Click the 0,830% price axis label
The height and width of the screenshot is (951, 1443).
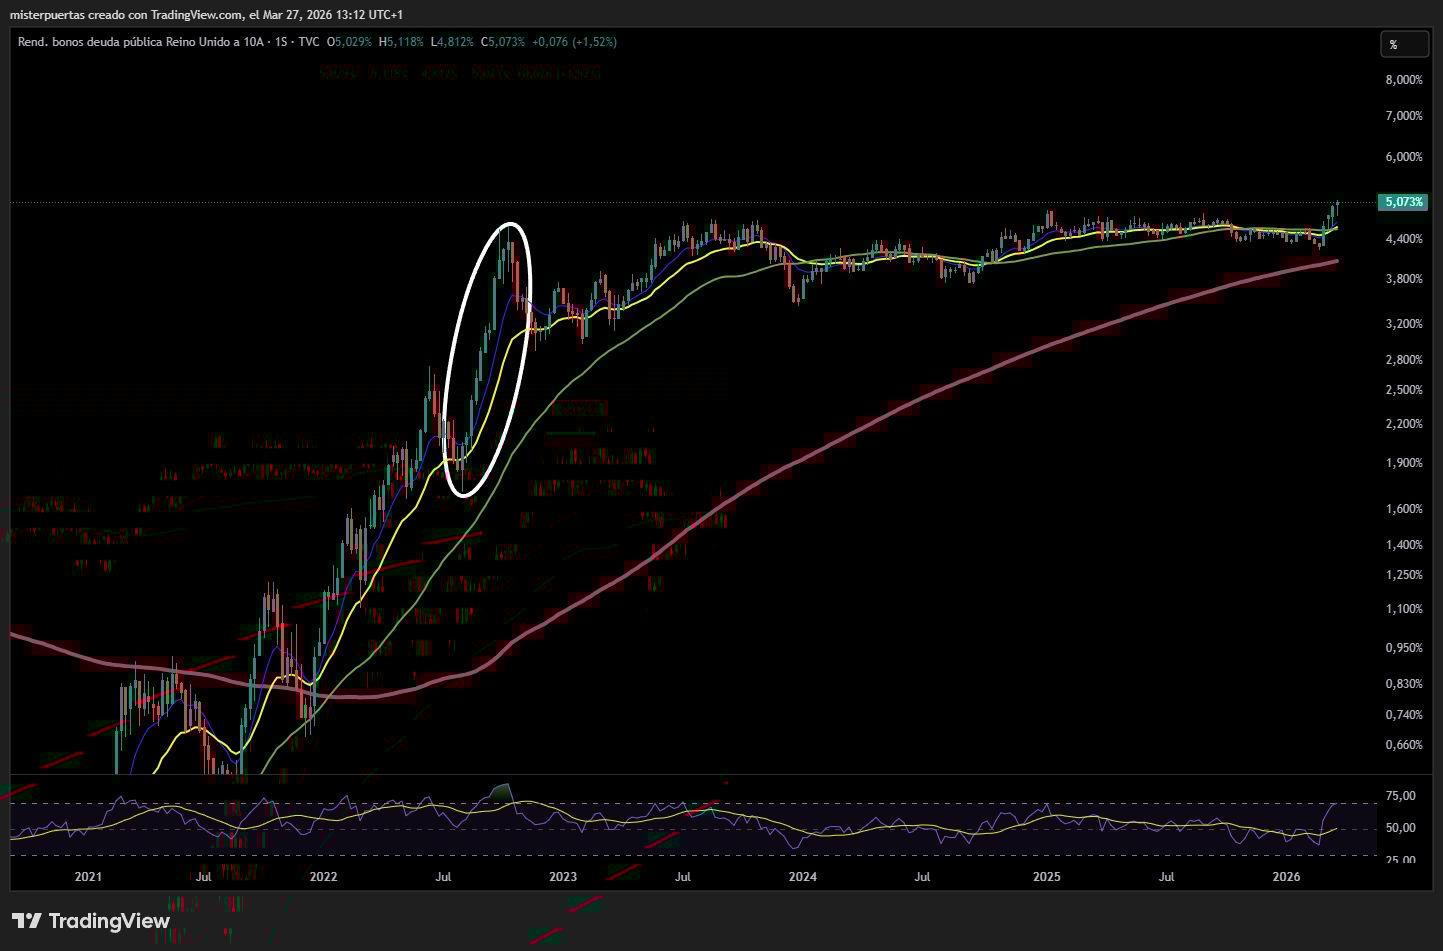tap(1404, 684)
